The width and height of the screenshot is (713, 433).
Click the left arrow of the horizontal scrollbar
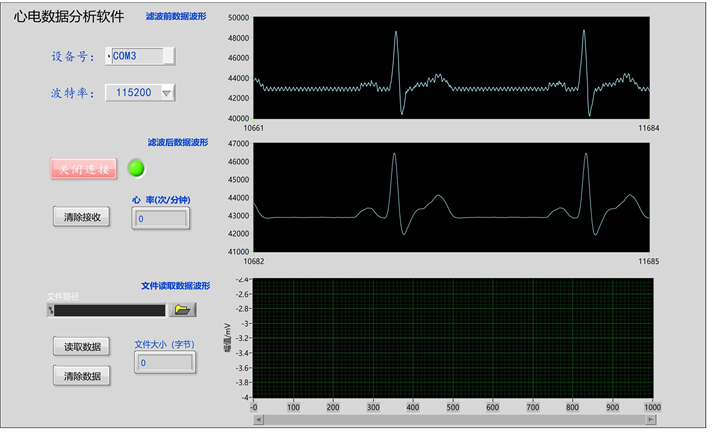(257, 419)
